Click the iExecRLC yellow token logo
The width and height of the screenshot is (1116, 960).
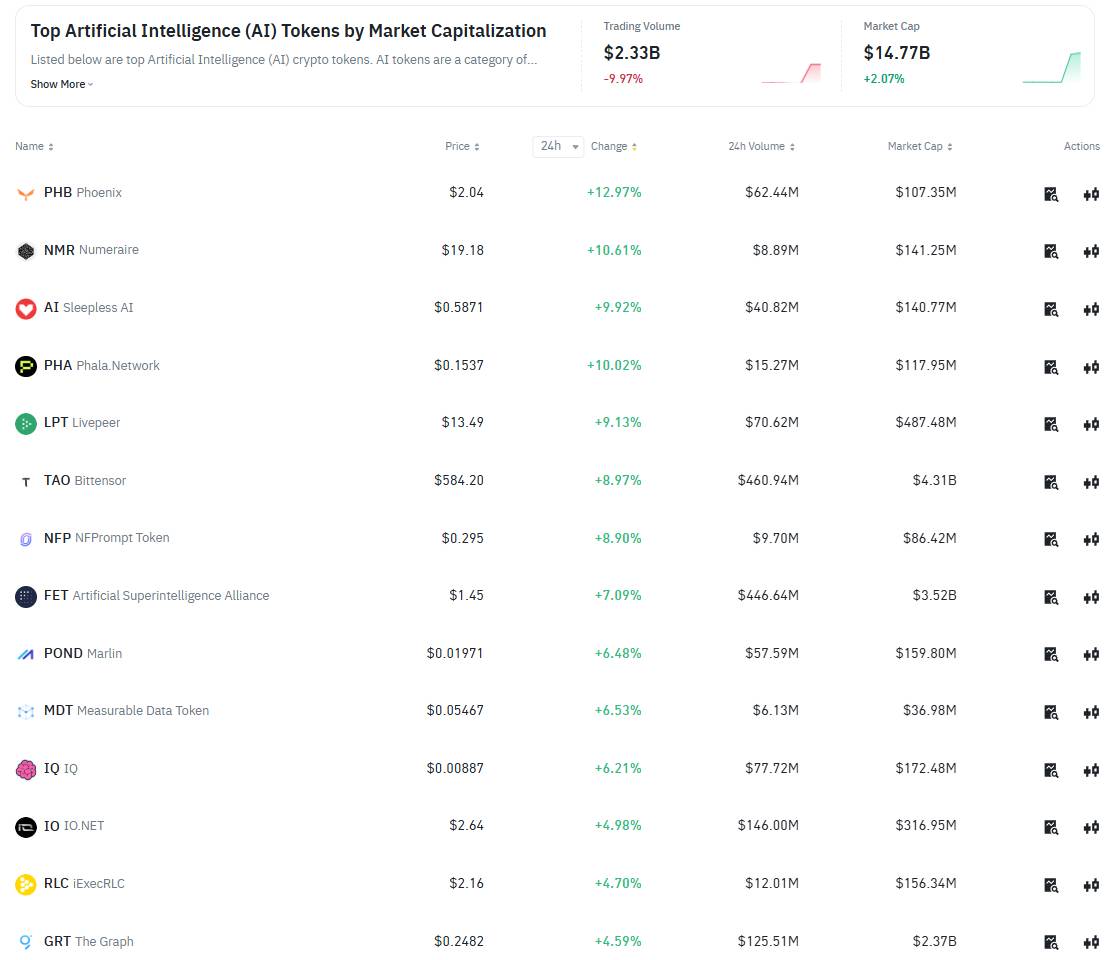point(26,885)
